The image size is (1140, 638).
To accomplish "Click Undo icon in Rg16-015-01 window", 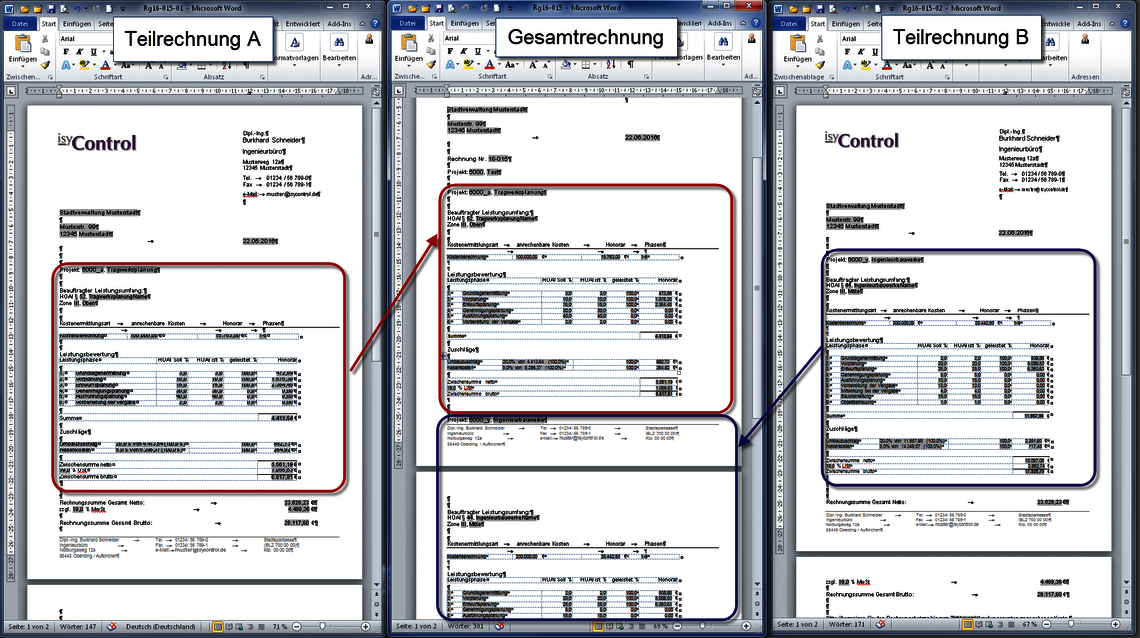I will point(76,9).
